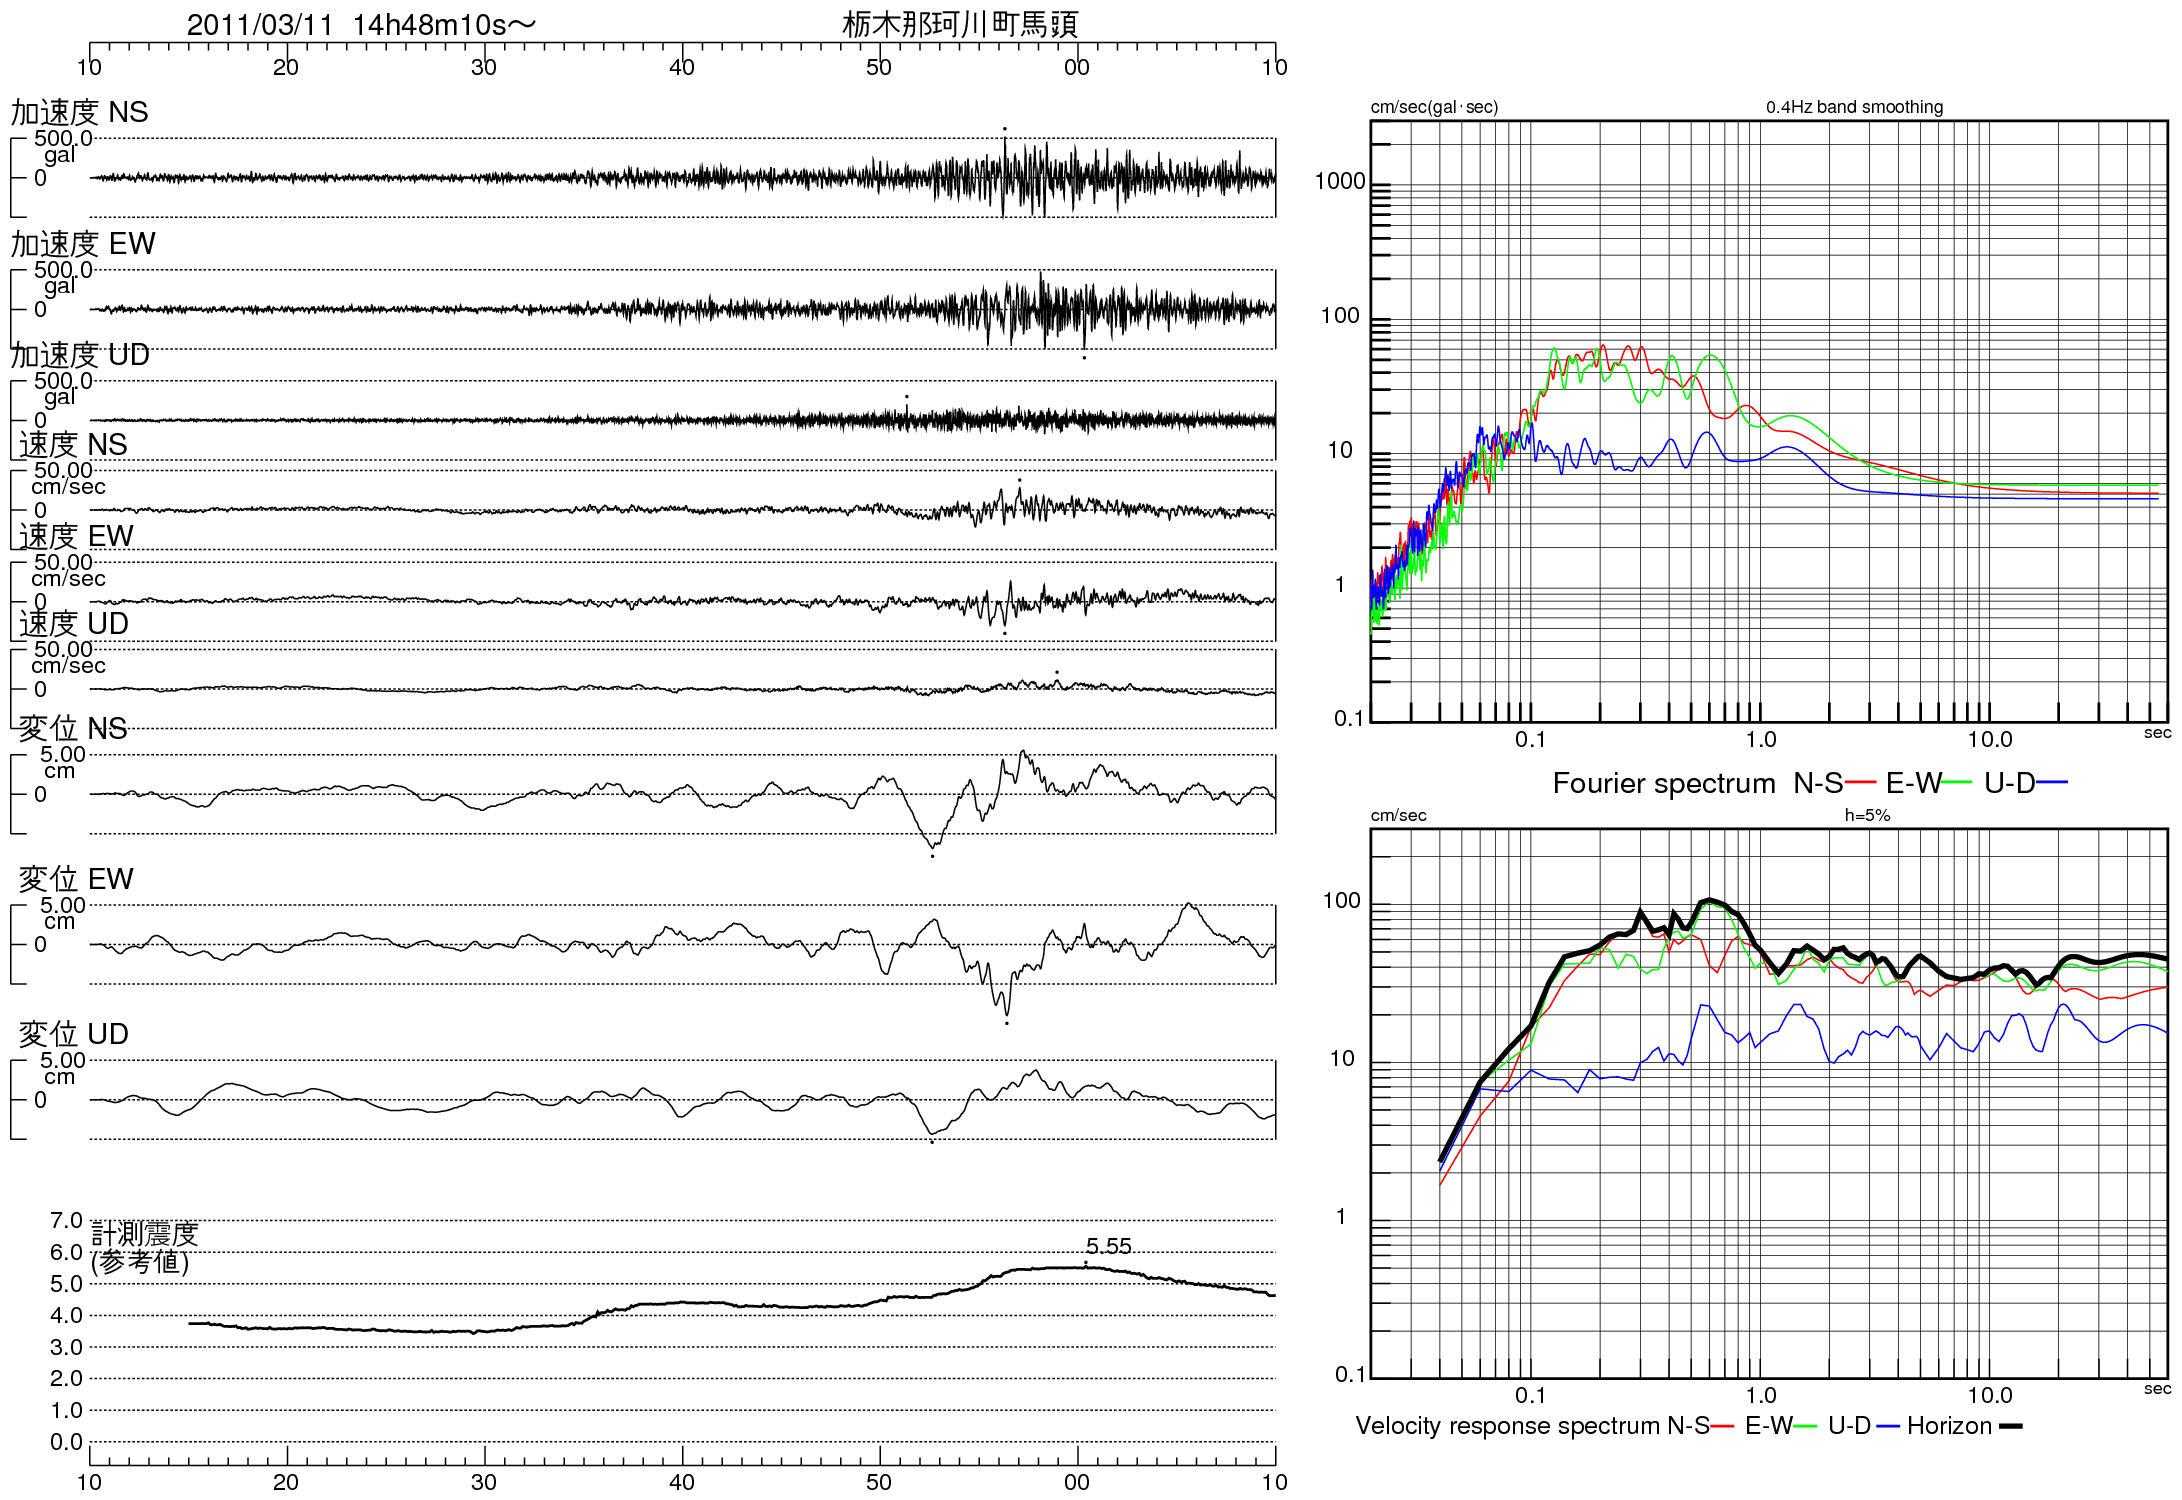Click the Fourier spectrum title text
The image size is (2182, 1500).
click(1663, 783)
